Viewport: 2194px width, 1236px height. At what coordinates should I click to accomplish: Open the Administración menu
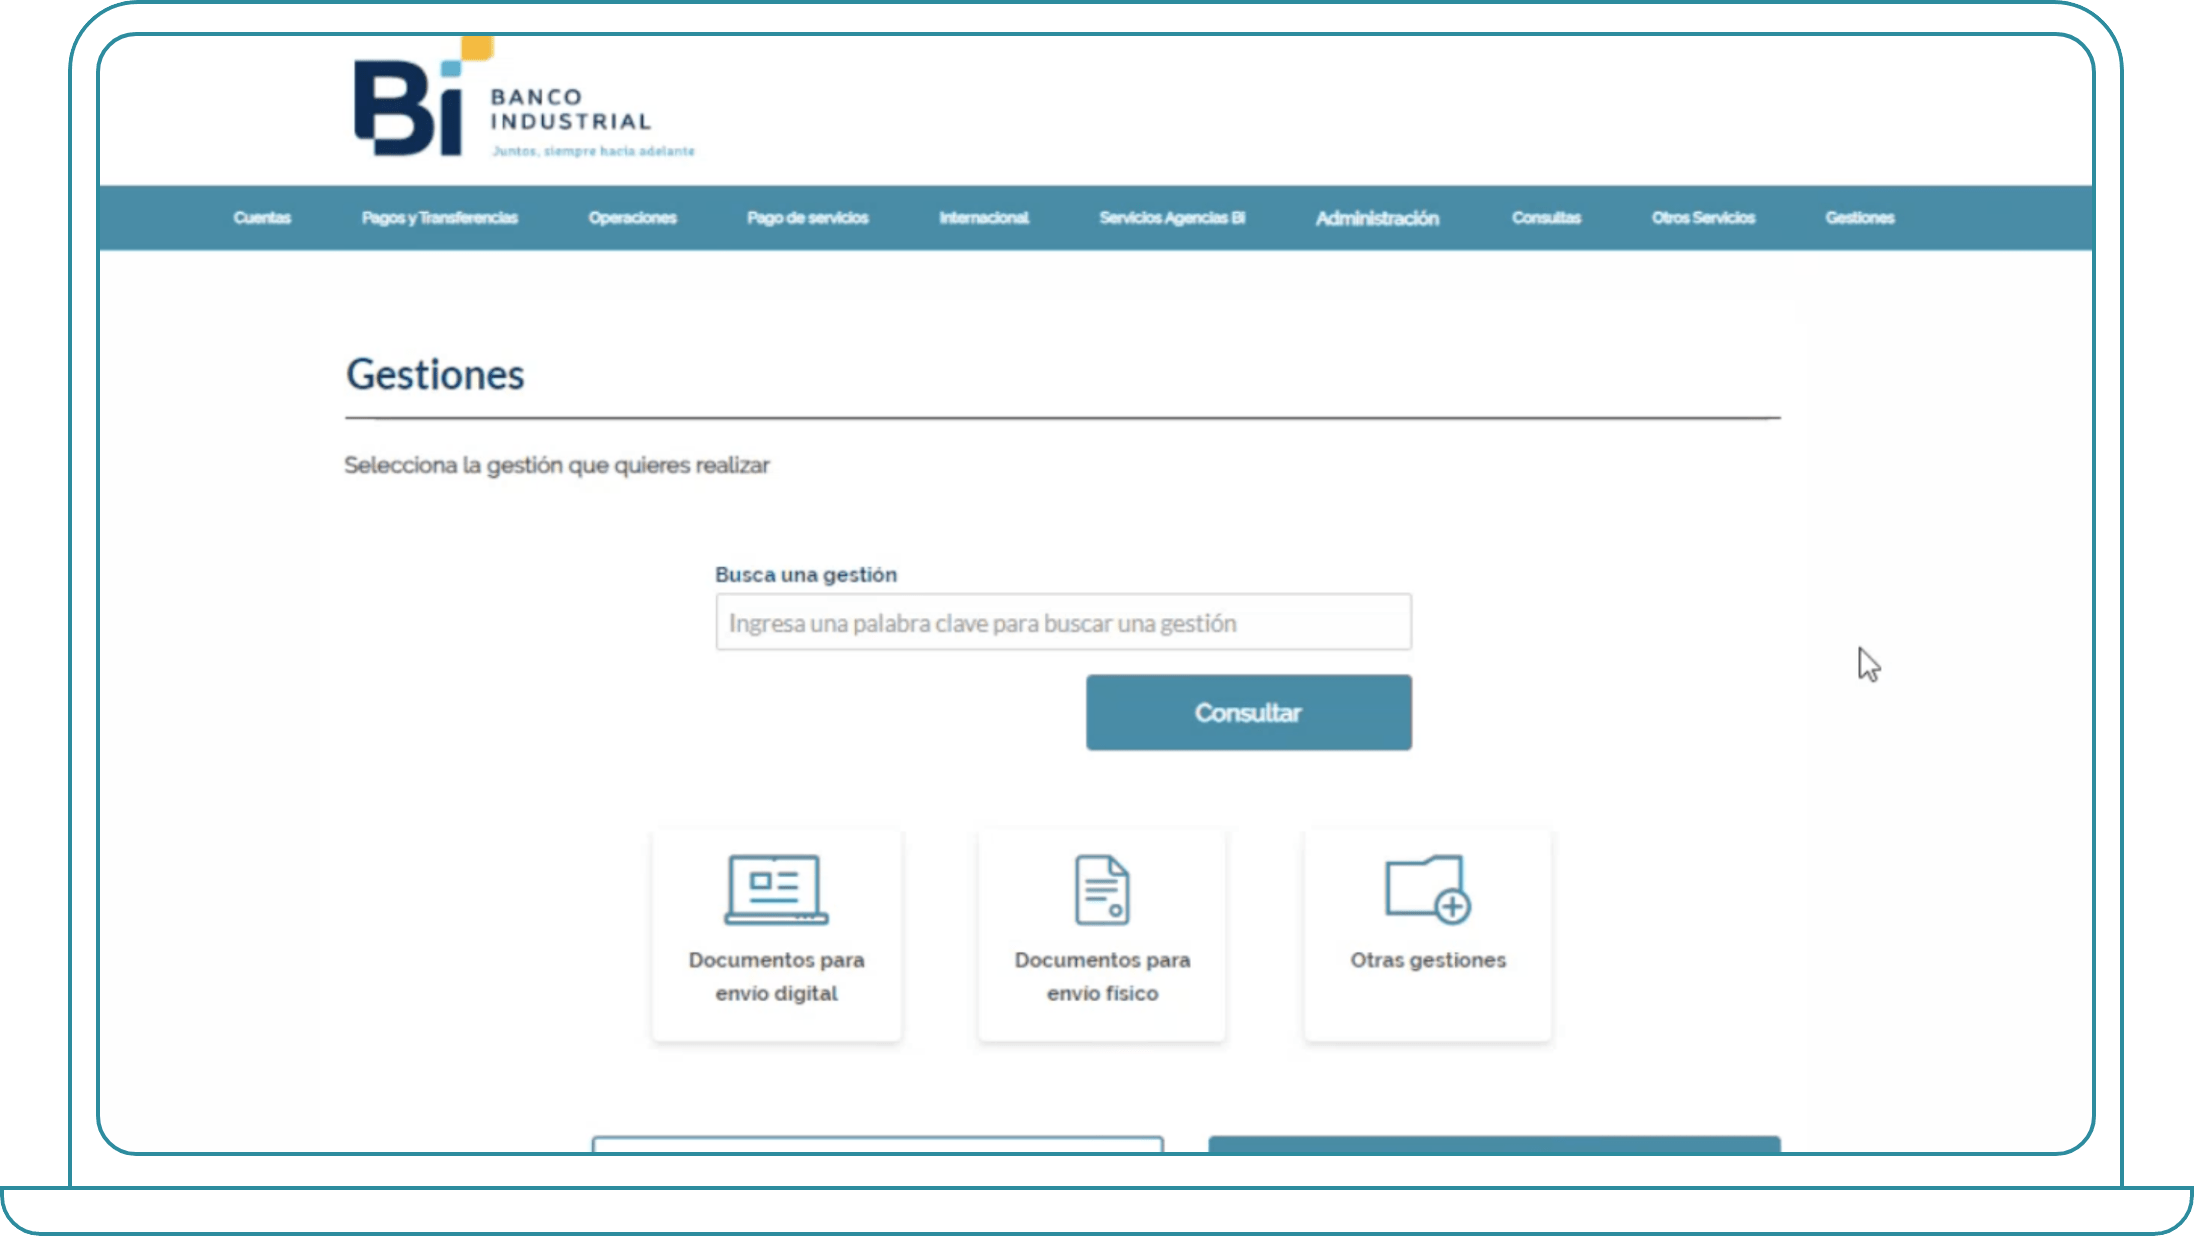pyautogui.click(x=1377, y=218)
